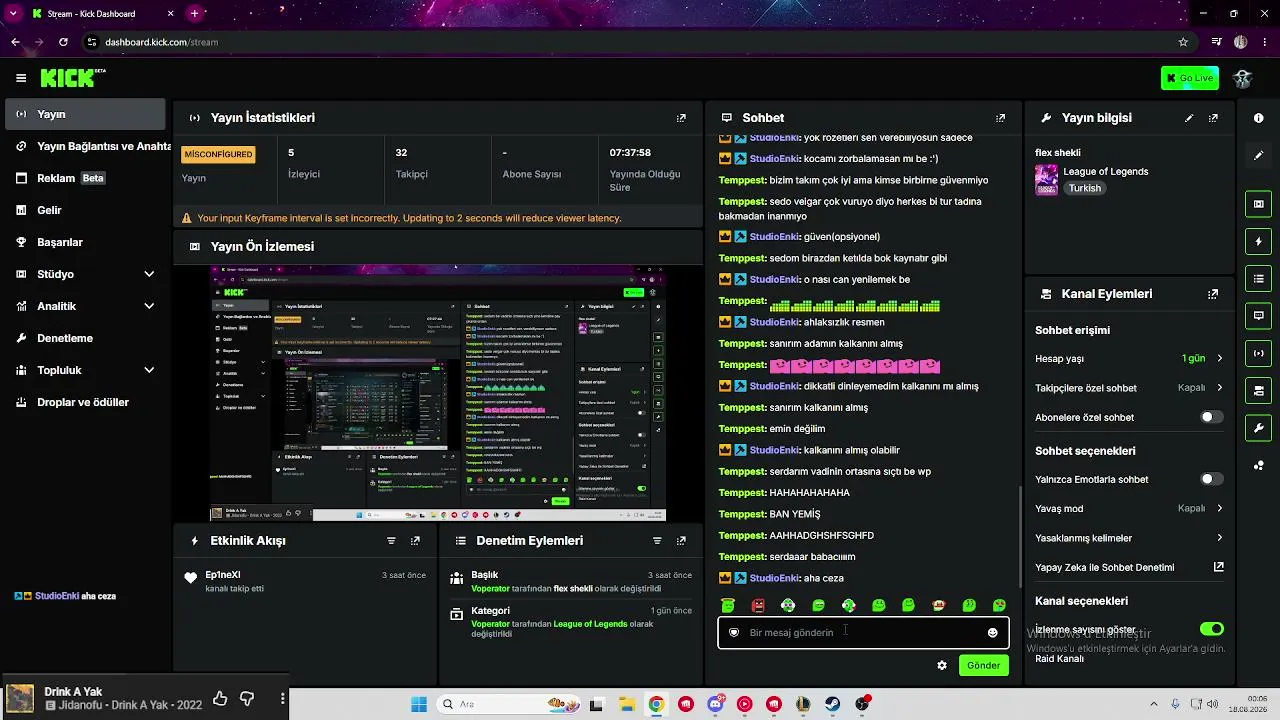Click the Kick logo
The height and width of the screenshot is (720, 1280).
73,77
